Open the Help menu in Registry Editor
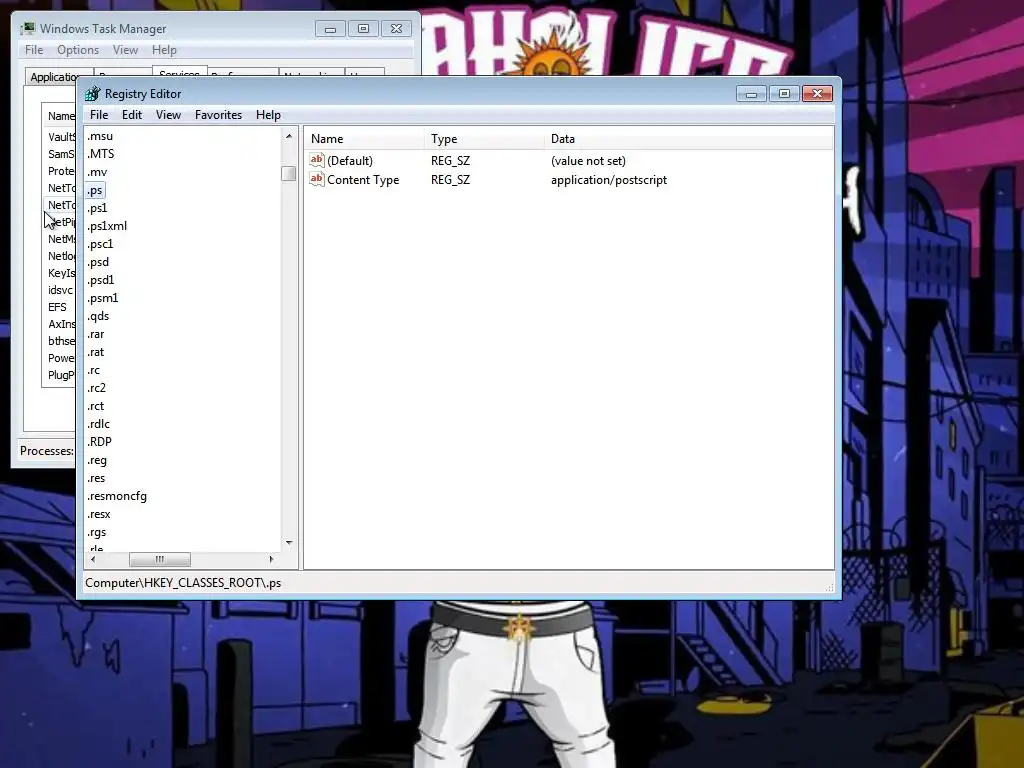Viewport: 1024px width, 768px height. 268,115
